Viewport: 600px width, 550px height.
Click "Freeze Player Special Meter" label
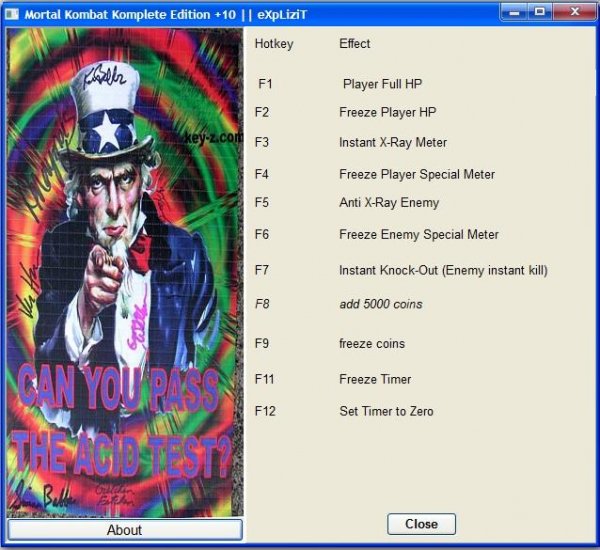tap(417, 175)
